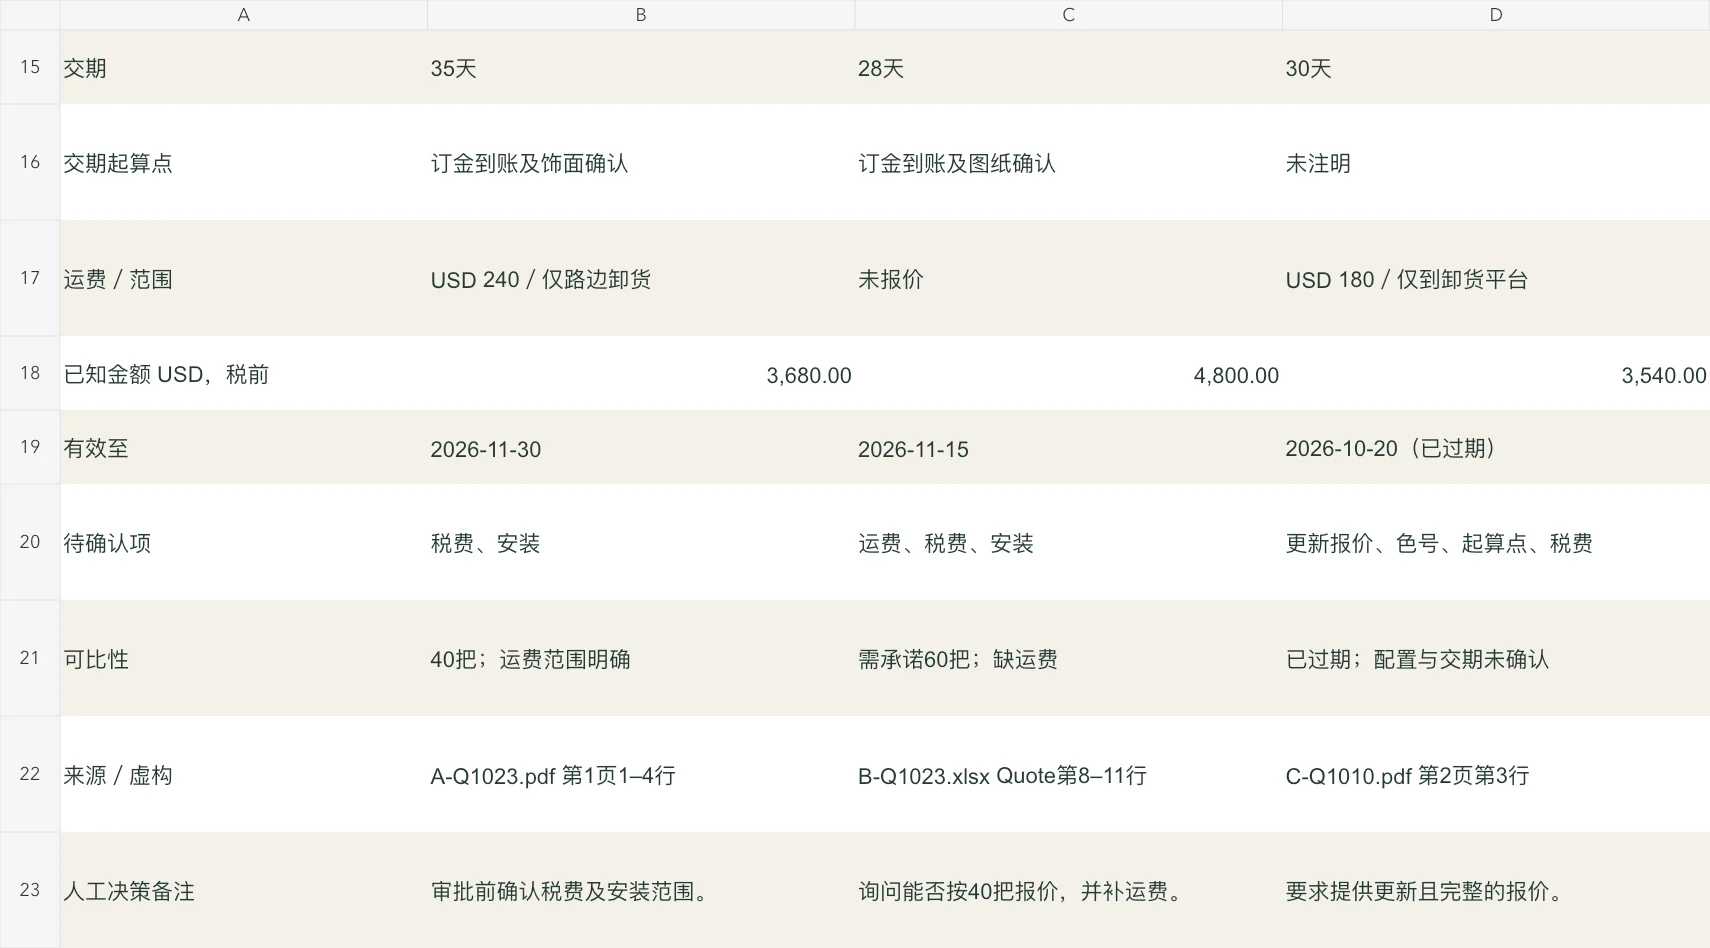Click cell '税费、安装'
This screenshot has height=948, width=1710.
pyautogui.click(x=641, y=542)
